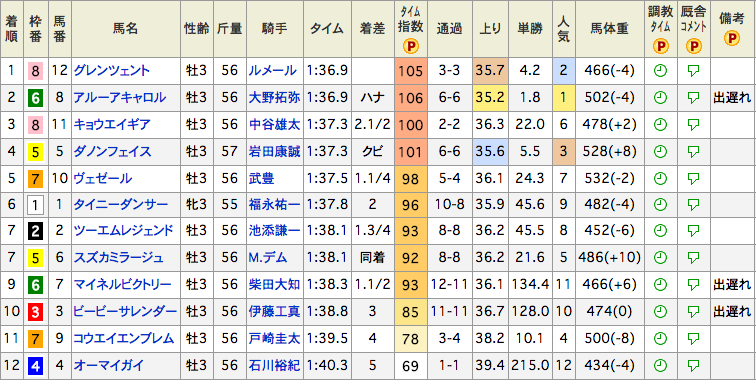Screen dimensions: 756x380
Task: Open stable comment bubble for ダノンフェイス
Action: point(693,152)
